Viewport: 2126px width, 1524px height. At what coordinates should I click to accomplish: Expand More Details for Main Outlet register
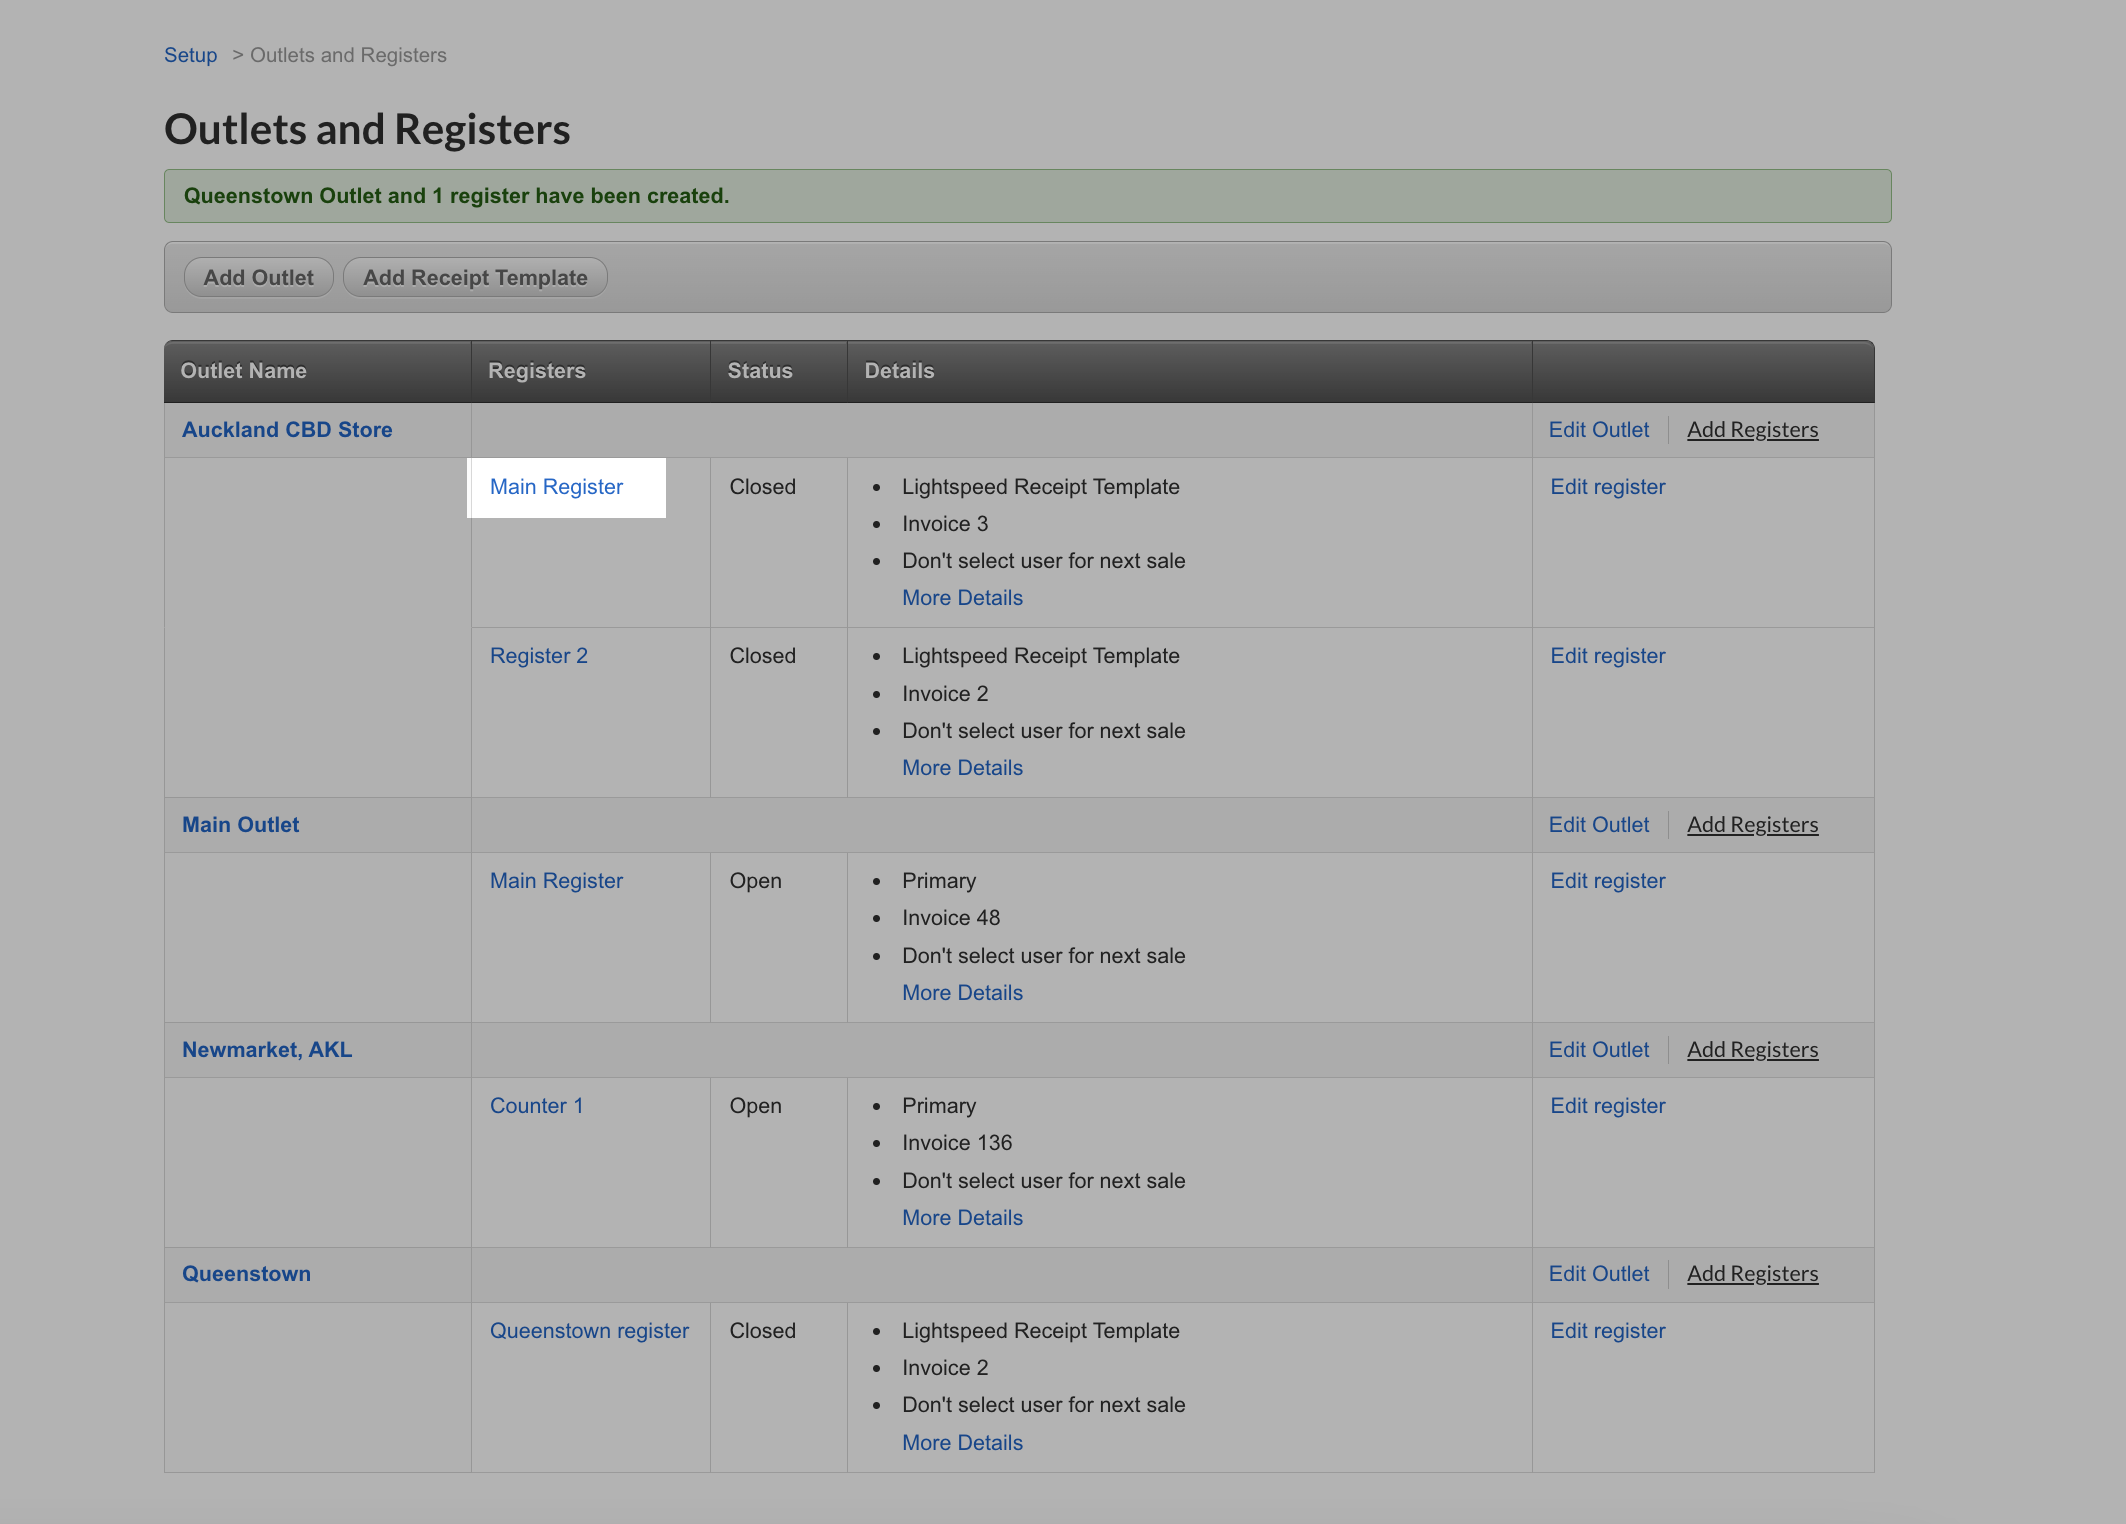[x=962, y=992]
